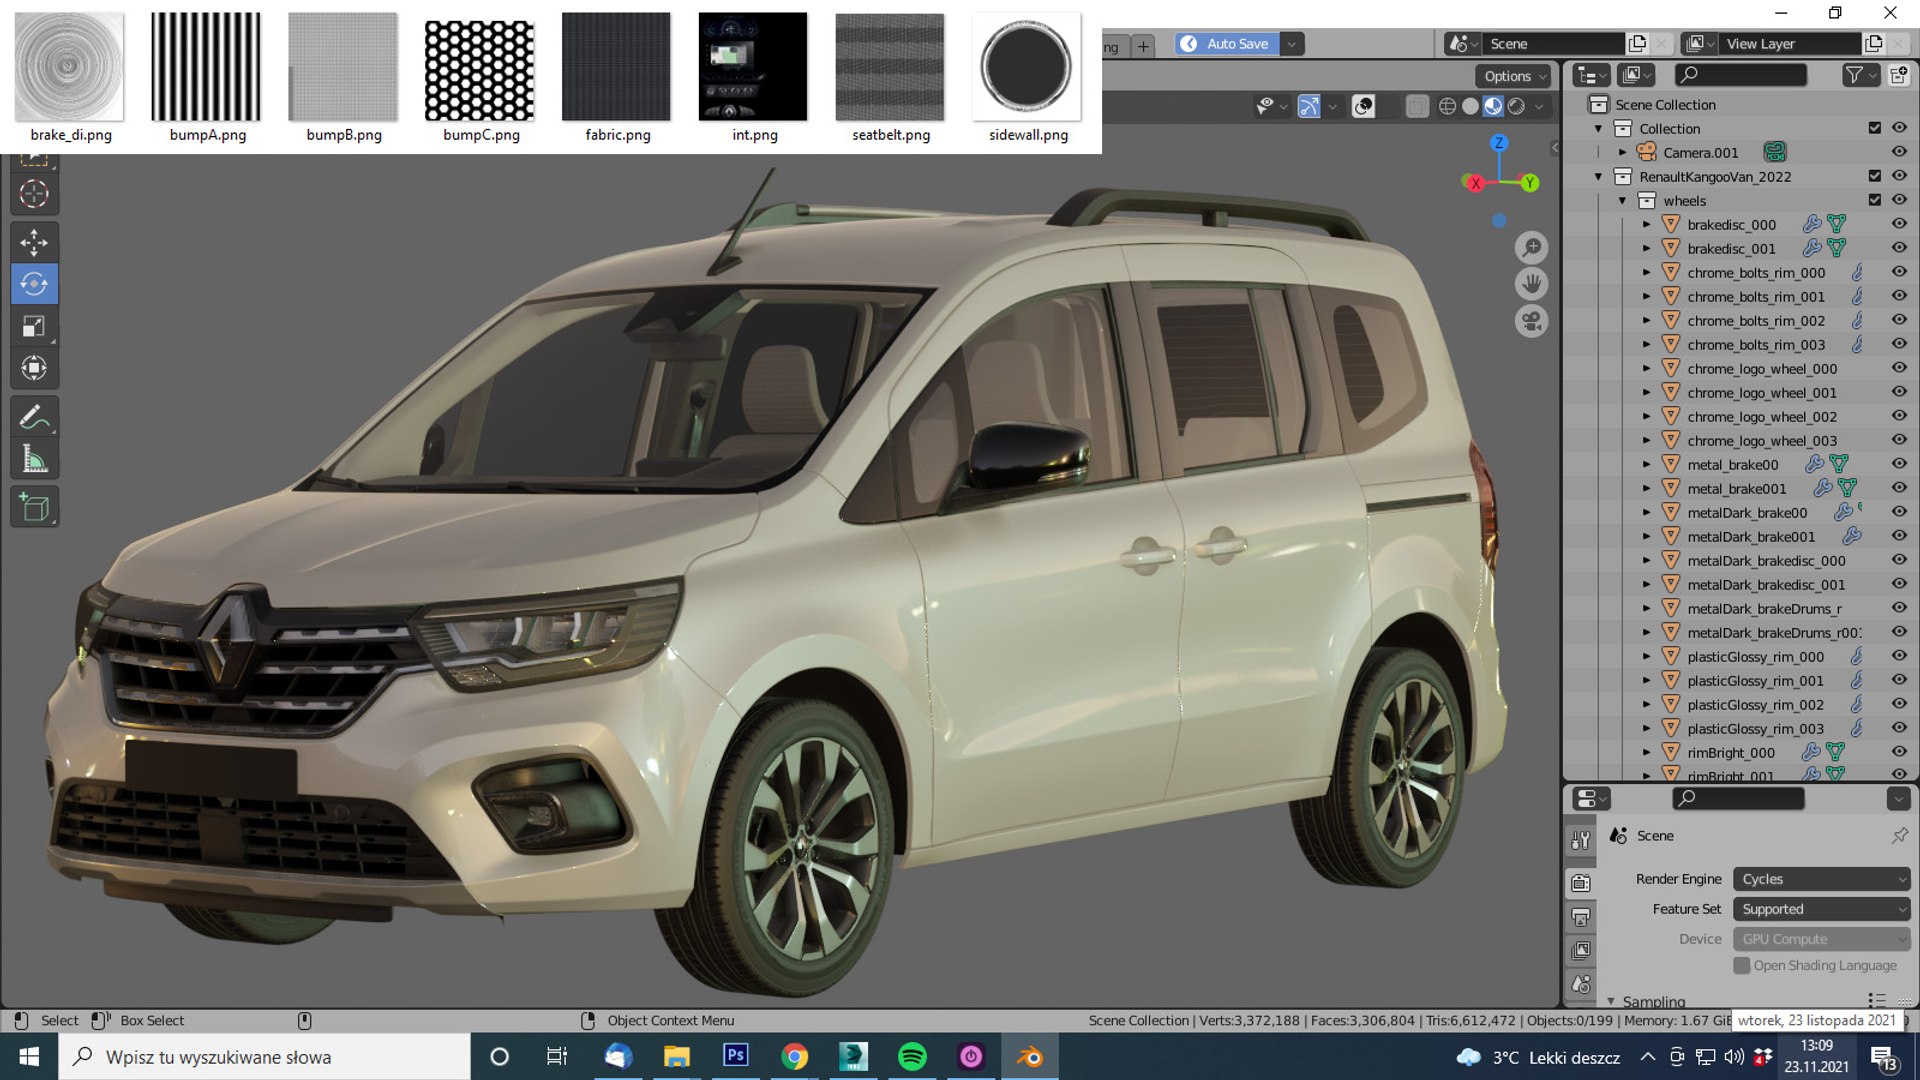Open the Auto Save dropdown arrow
Screen dimensions: 1920x1080
(x=1292, y=44)
